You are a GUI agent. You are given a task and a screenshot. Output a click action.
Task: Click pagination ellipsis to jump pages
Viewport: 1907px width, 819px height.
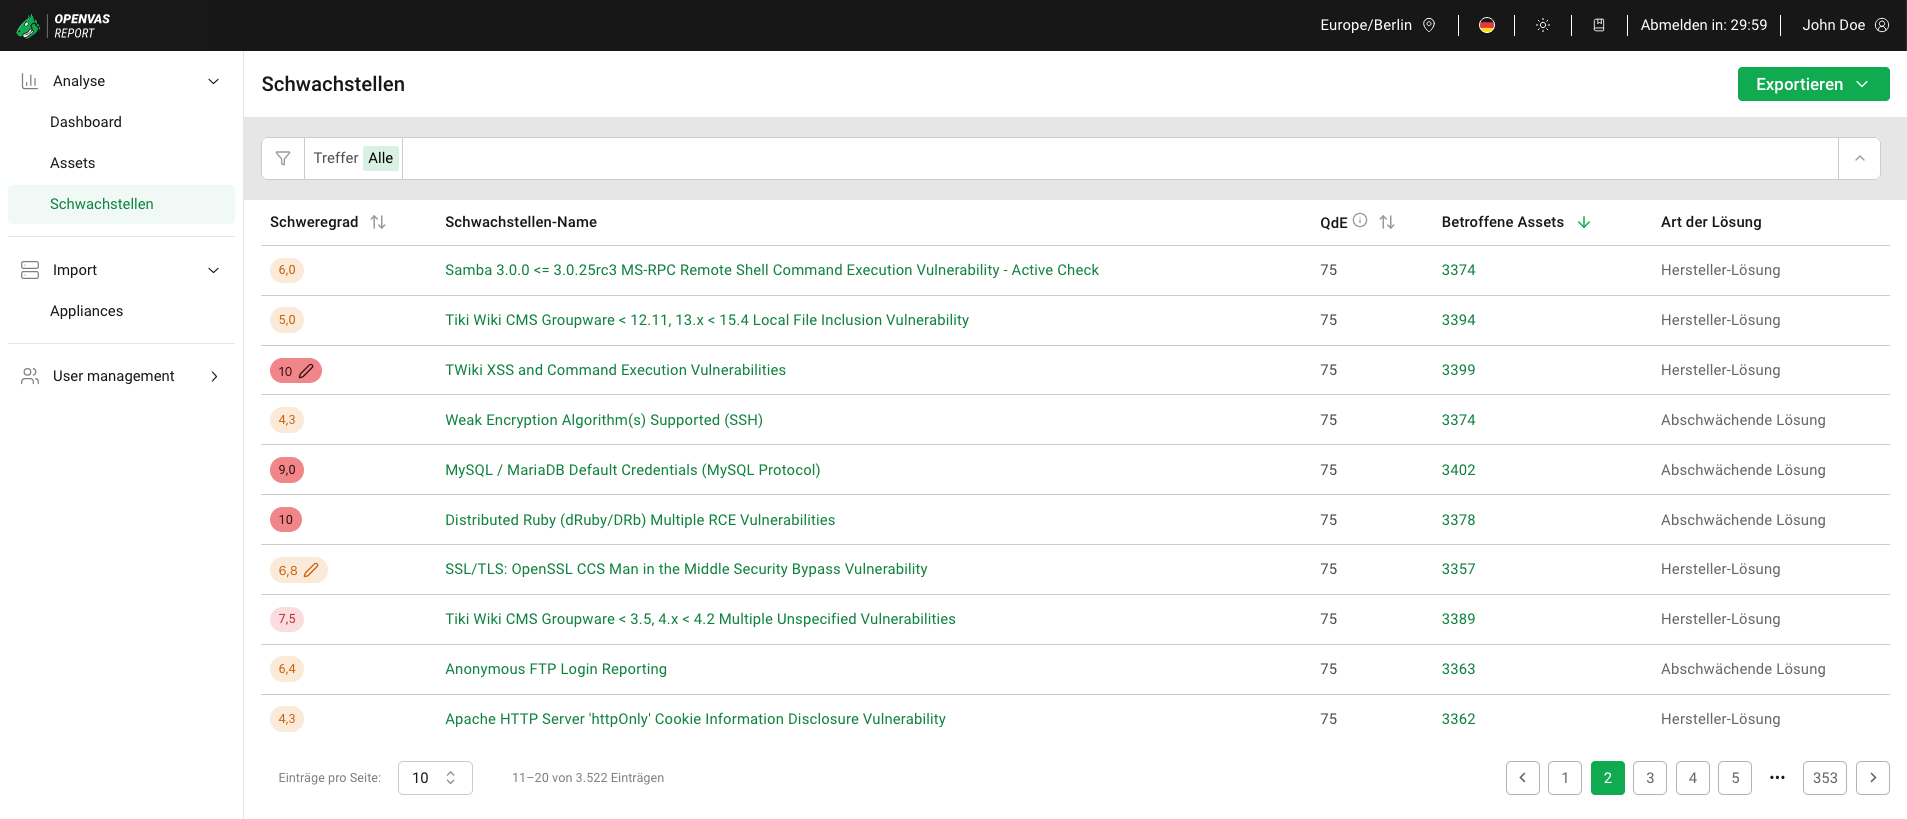[1777, 778]
